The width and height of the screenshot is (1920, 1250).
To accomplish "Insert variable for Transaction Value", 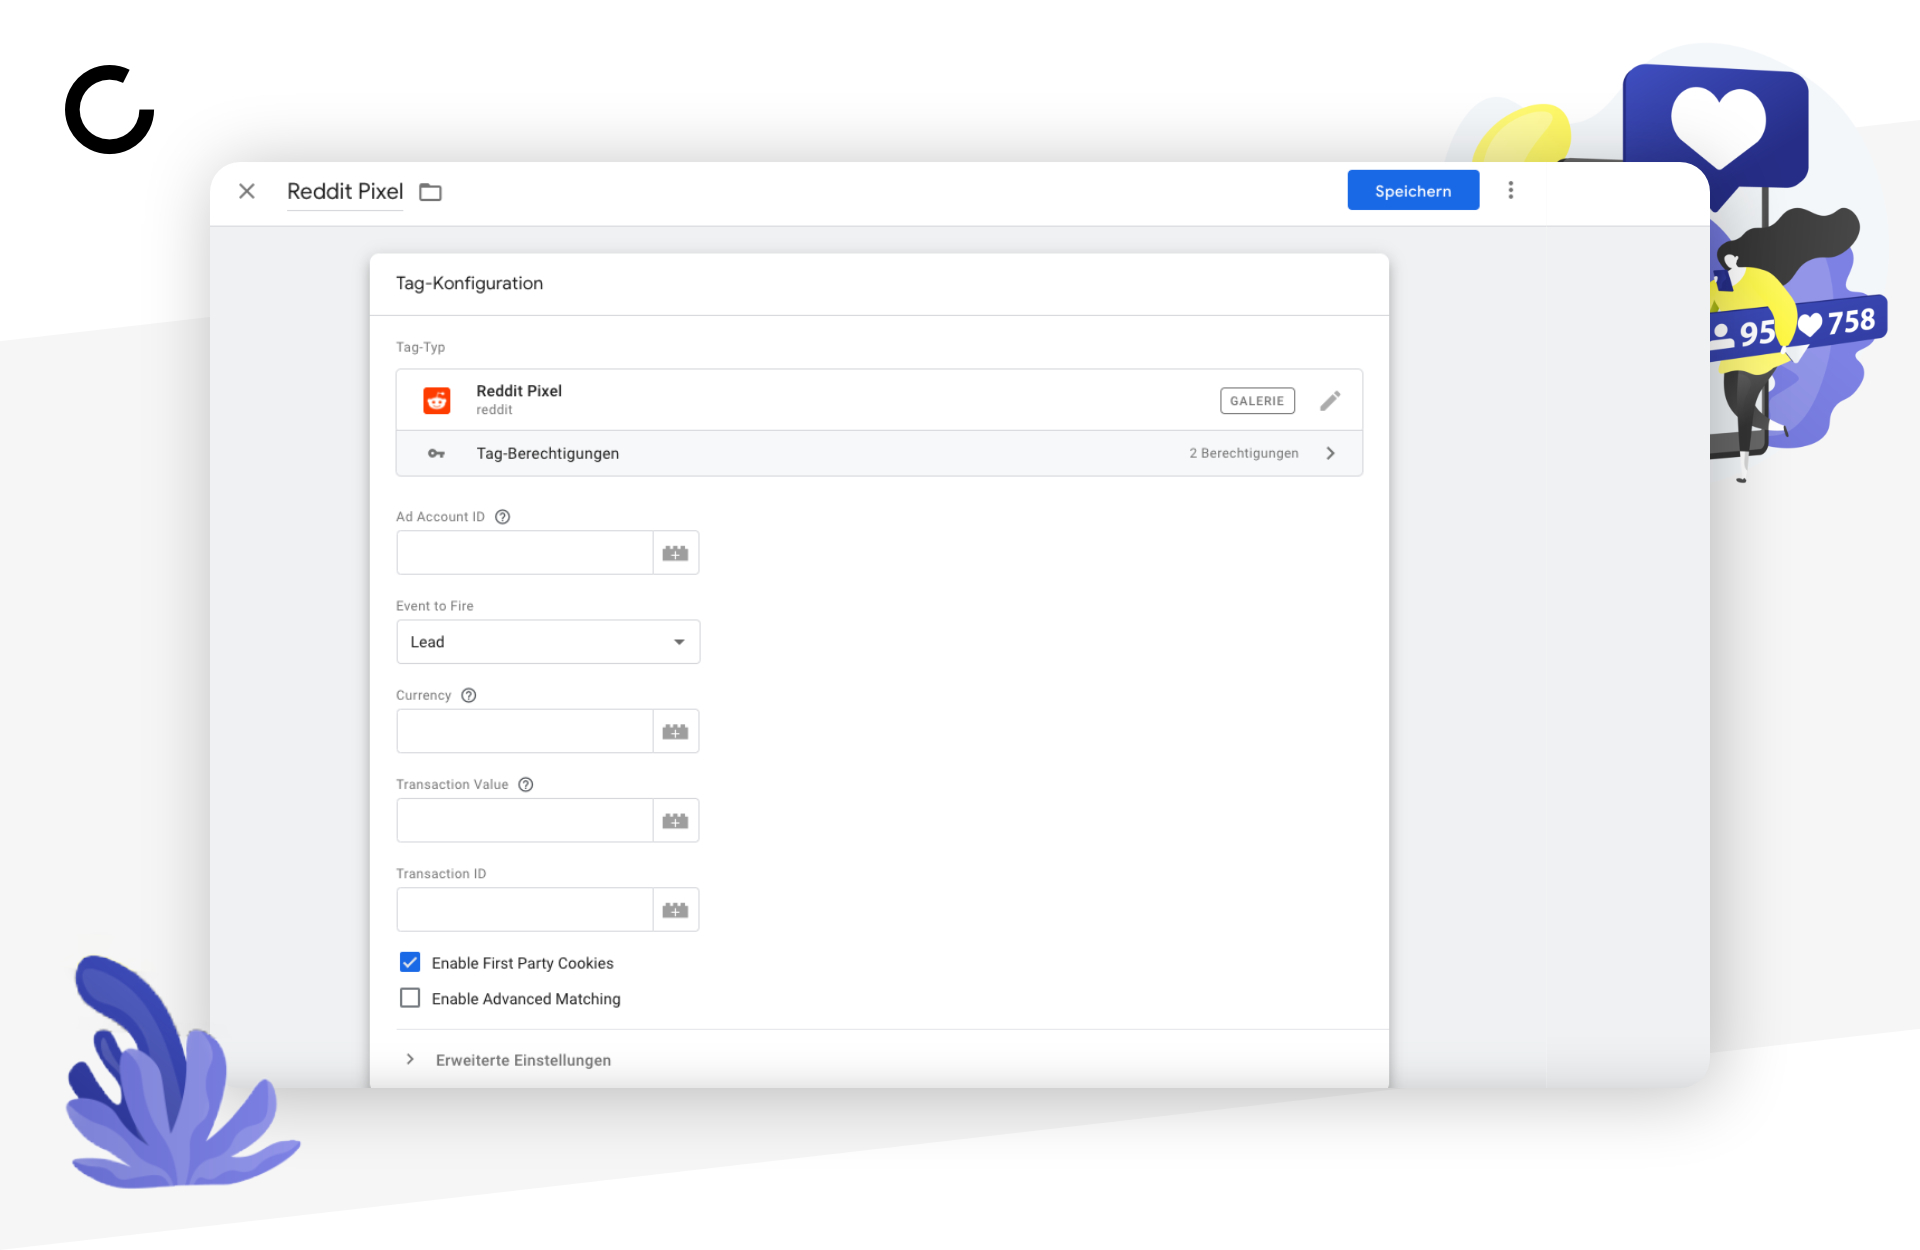I will pyautogui.click(x=676, y=821).
